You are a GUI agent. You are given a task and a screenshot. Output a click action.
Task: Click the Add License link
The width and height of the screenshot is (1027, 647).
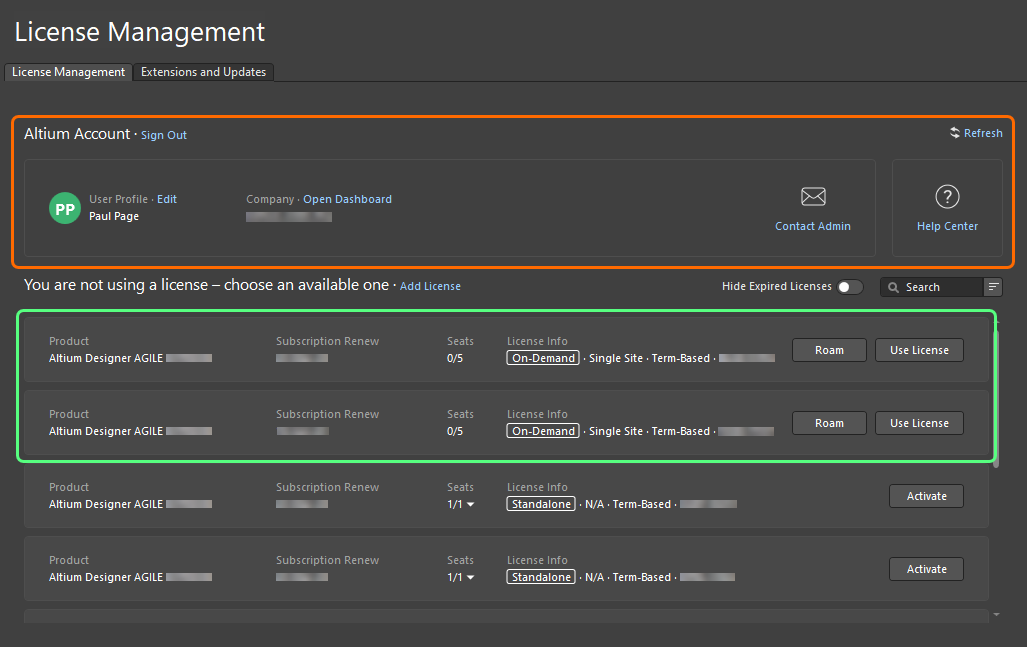tap(430, 285)
